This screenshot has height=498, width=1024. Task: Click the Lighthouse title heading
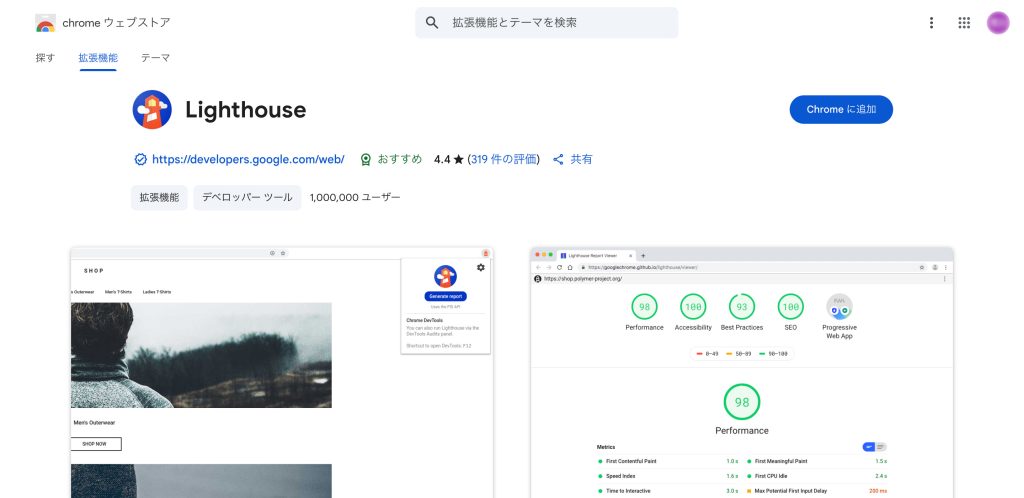click(x=246, y=110)
